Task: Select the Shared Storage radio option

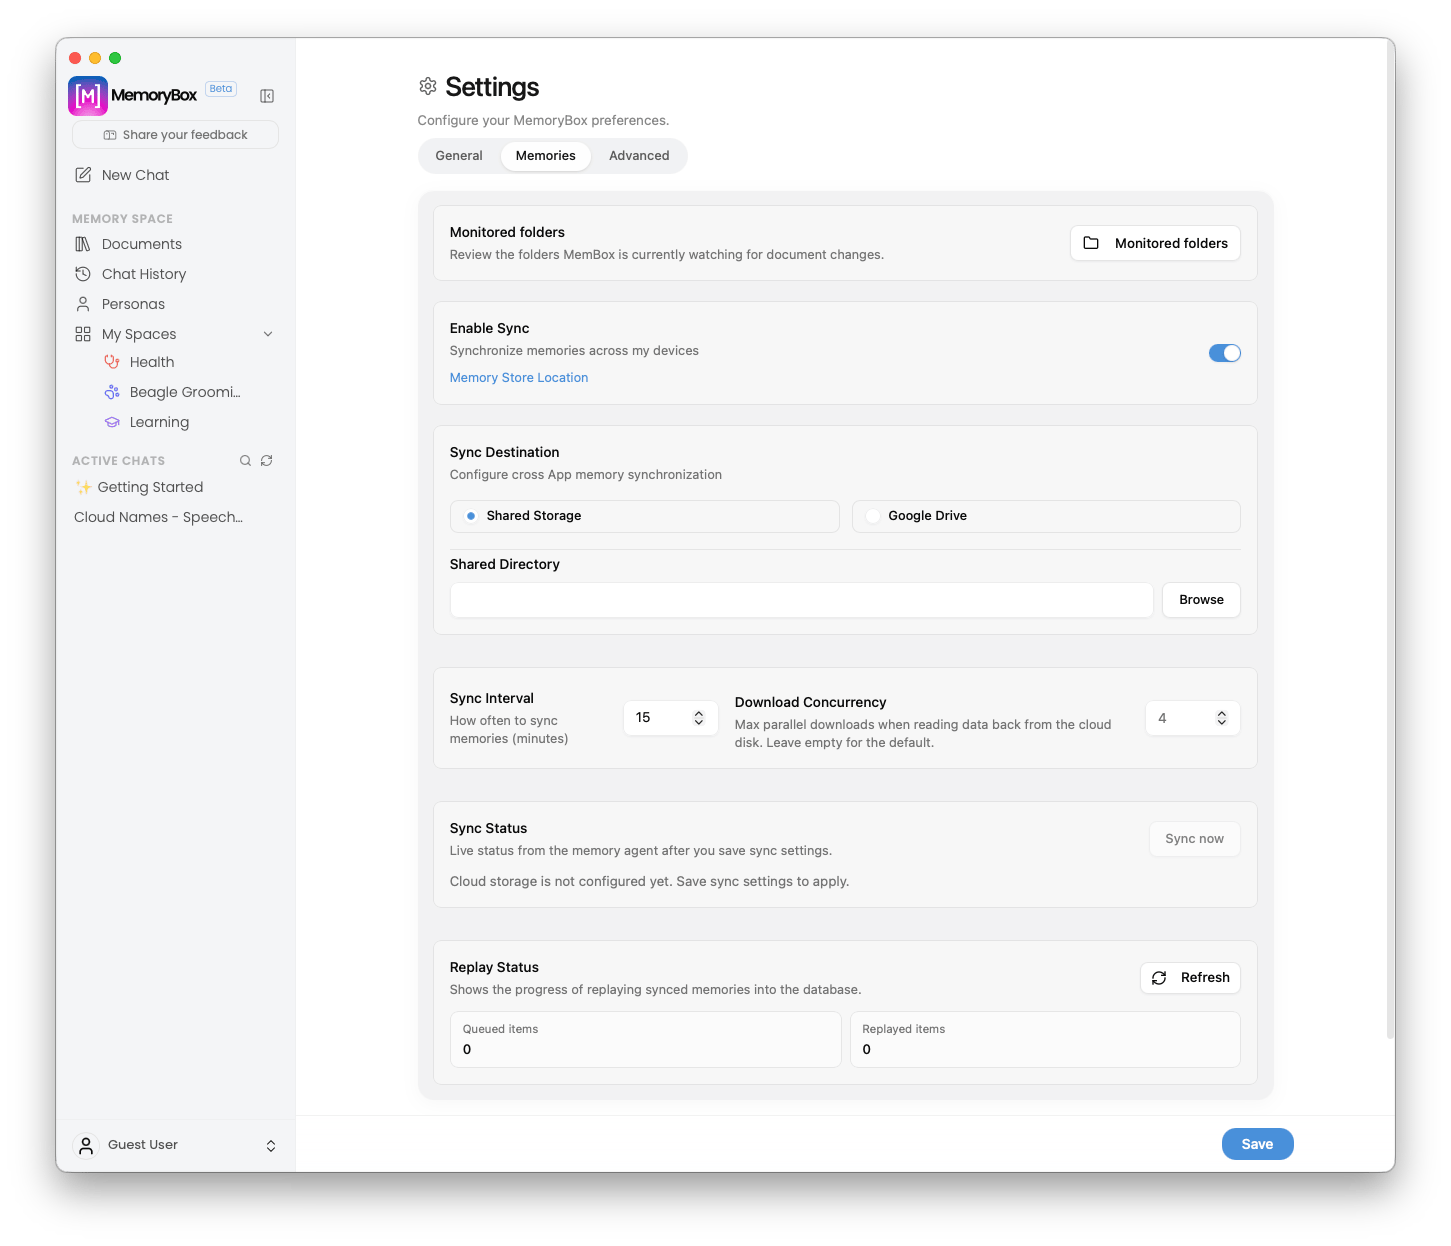Action: tap(471, 516)
